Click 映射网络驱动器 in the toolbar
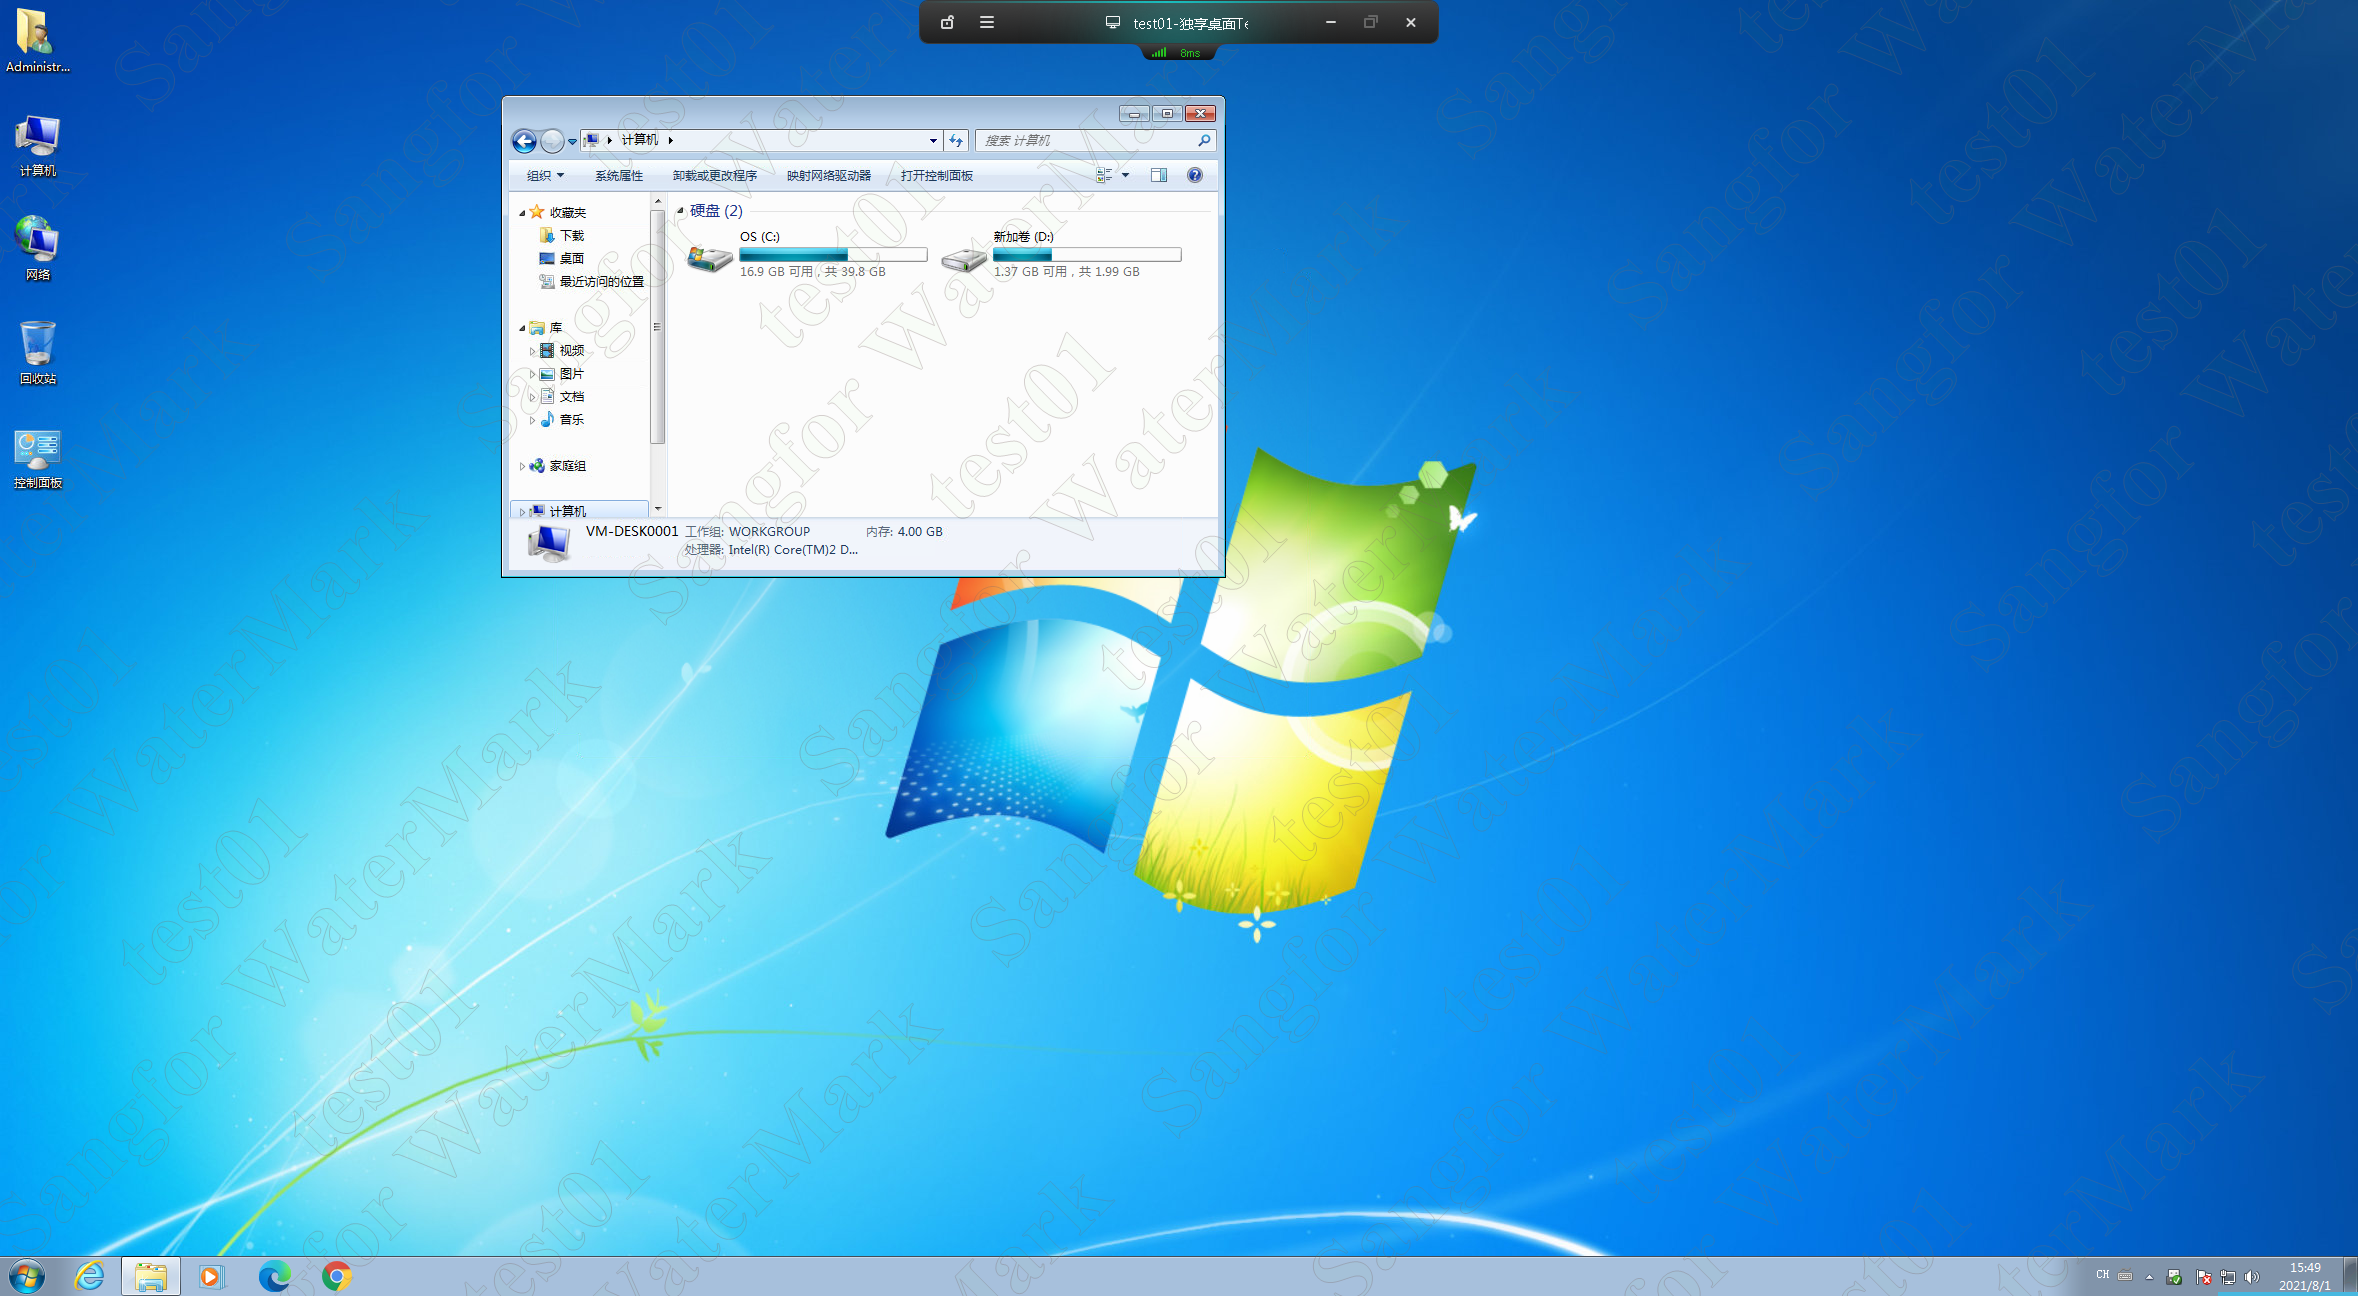Image resolution: width=2358 pixels, height=1296 pixels. [829, 176]
